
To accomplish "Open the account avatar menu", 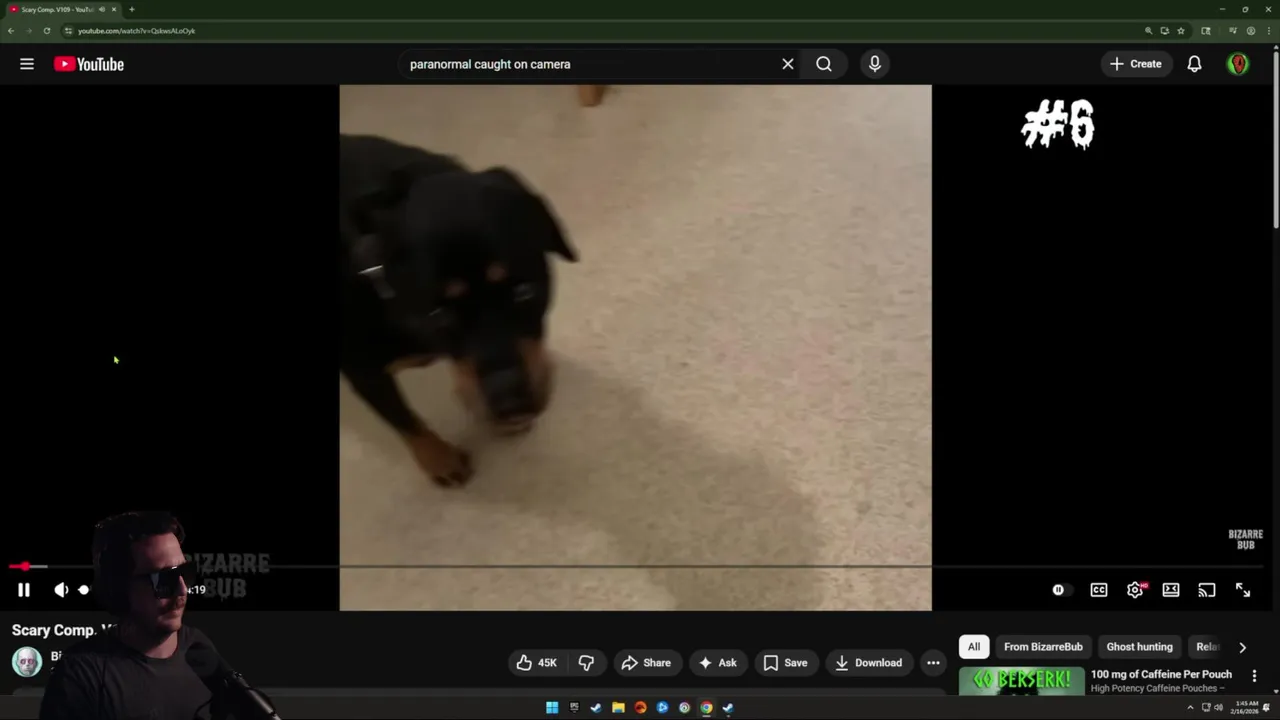I will [x=1238, y=64].
